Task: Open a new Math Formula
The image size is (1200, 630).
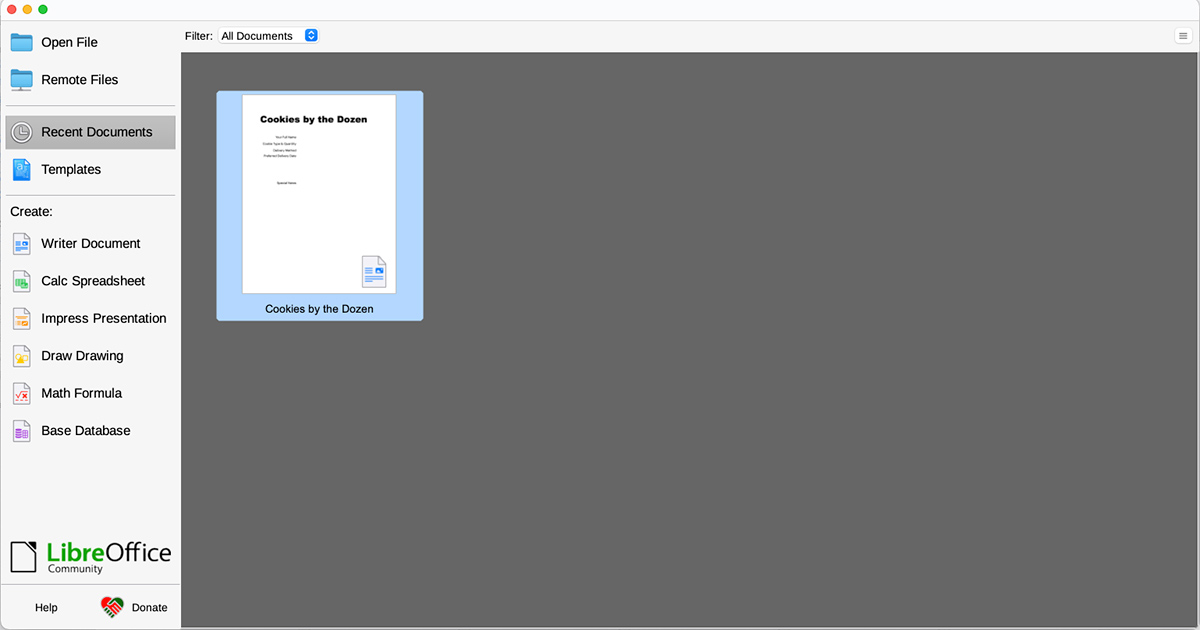Action: tap(81, 393)
